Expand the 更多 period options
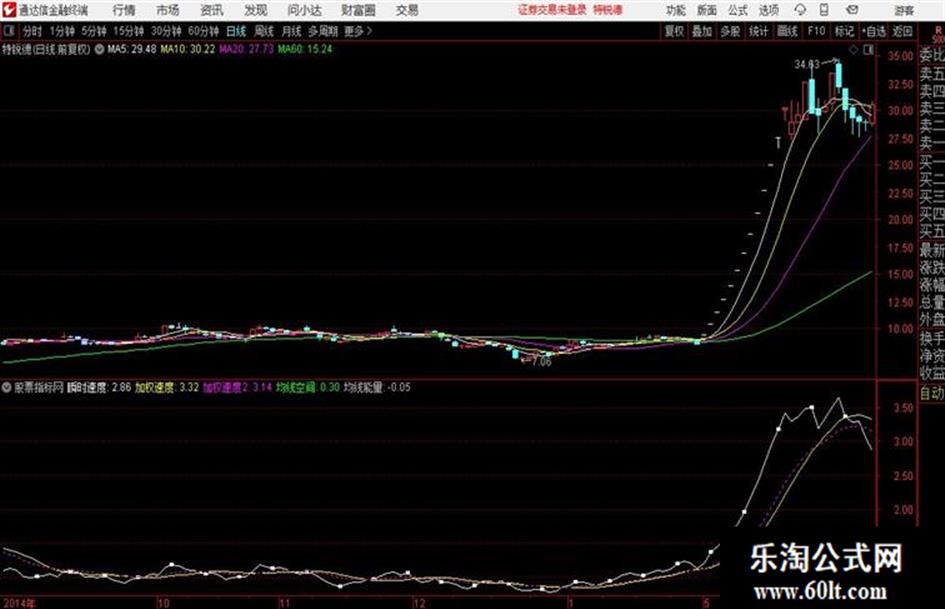Viewport: 945px width, 609px height. coord(358,31)
